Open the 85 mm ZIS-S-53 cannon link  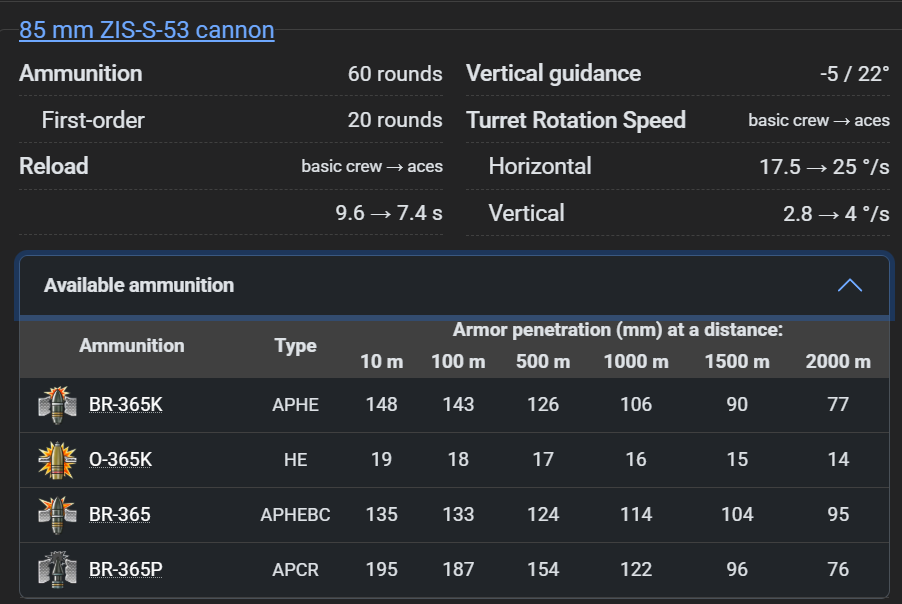[146, 30]
